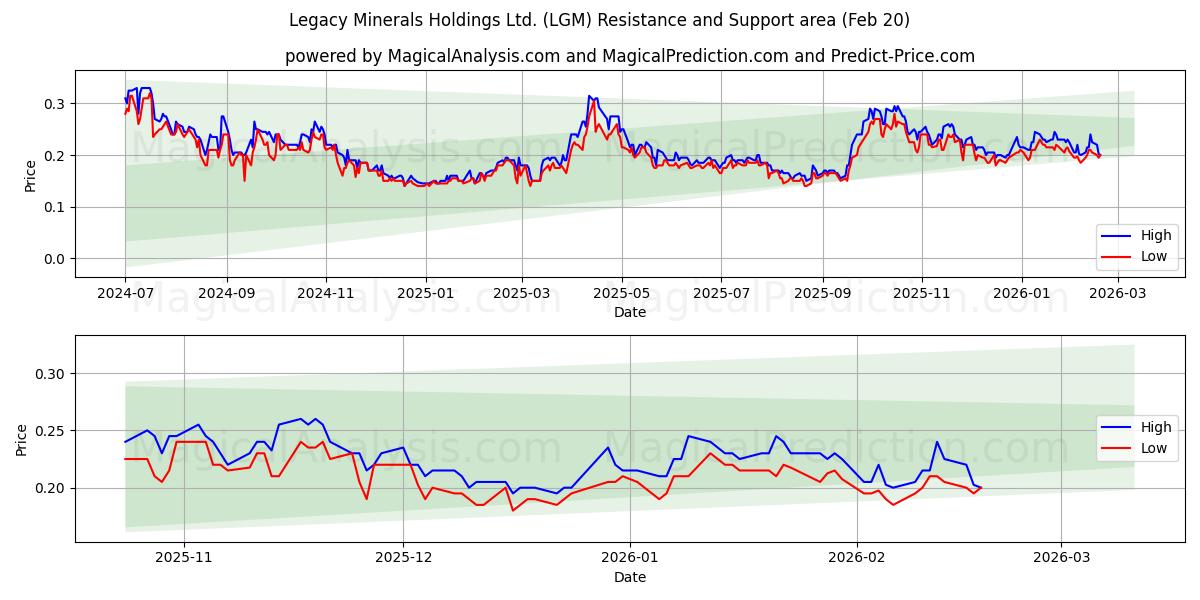Click the 0.2 price tick on the upper chart
Viewport: 1200px width, 600px height.
pyautogui.click(x=55, y=156)
